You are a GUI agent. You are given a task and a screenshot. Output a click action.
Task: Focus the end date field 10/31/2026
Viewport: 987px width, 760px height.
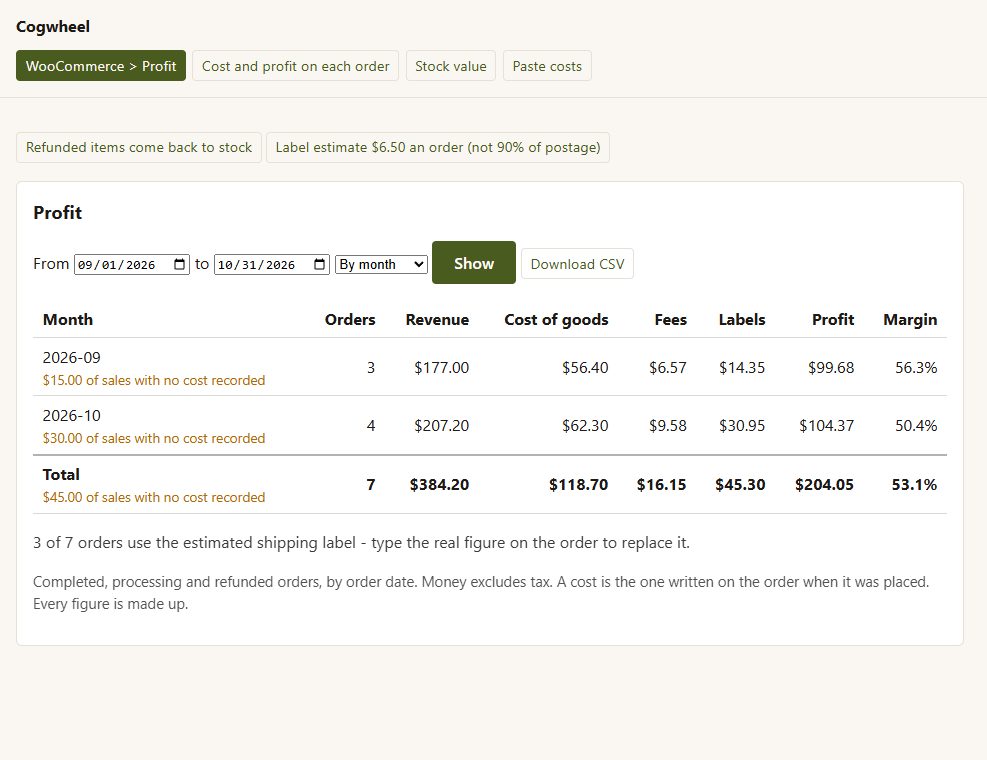pyautogui.click(x=271, y=264)
